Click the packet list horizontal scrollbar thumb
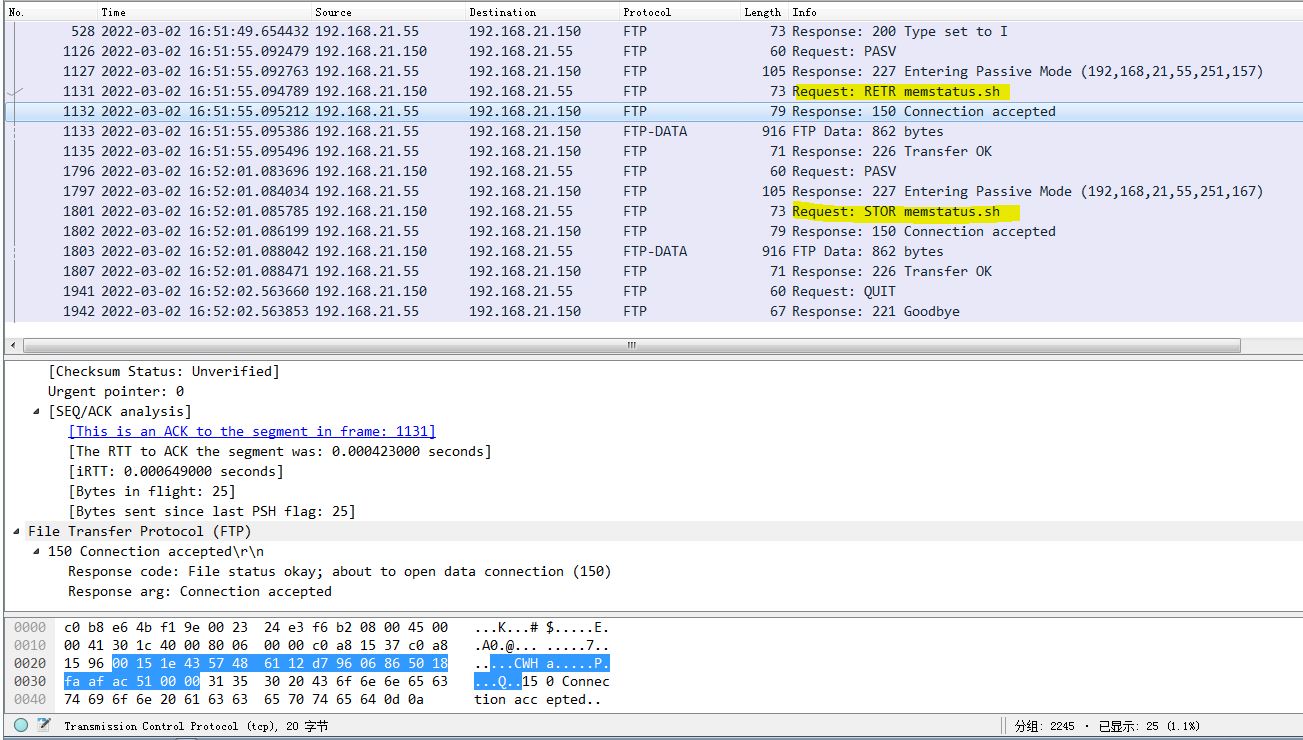This screenshot has width=1303, height=740. click(631, 345)
